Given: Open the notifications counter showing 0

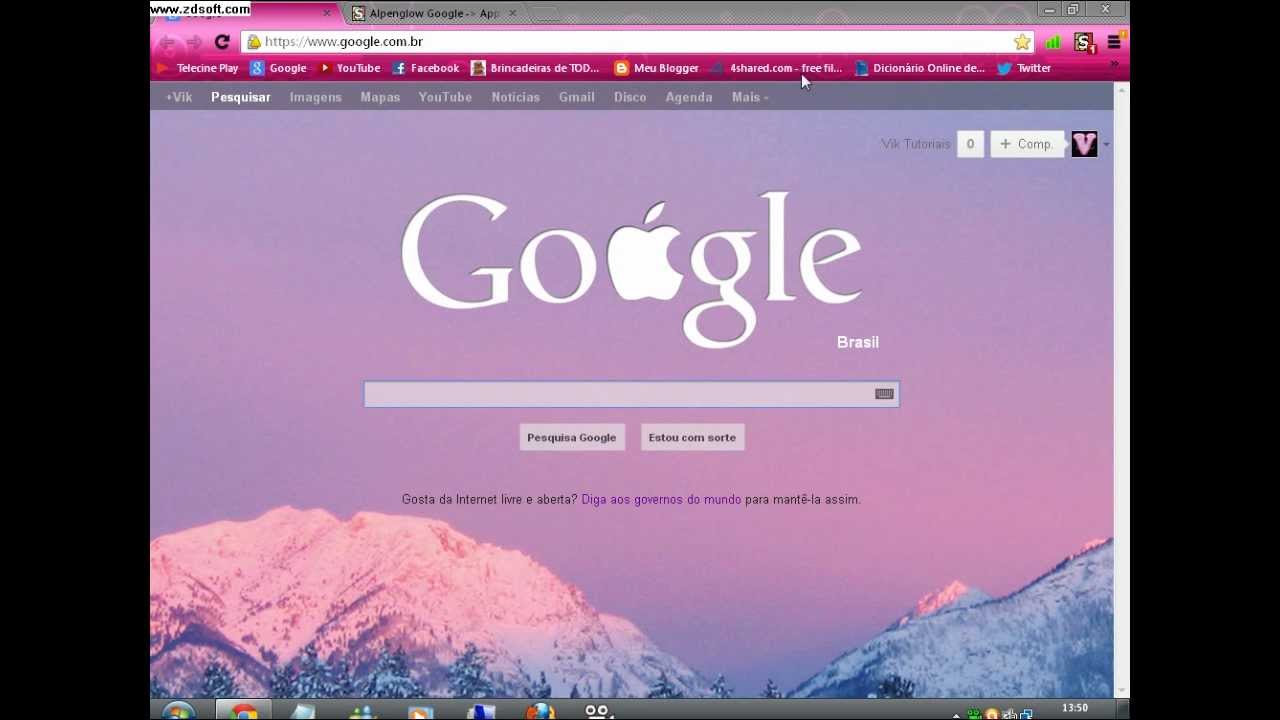Looking at the screenshot, I should point(970,144).
